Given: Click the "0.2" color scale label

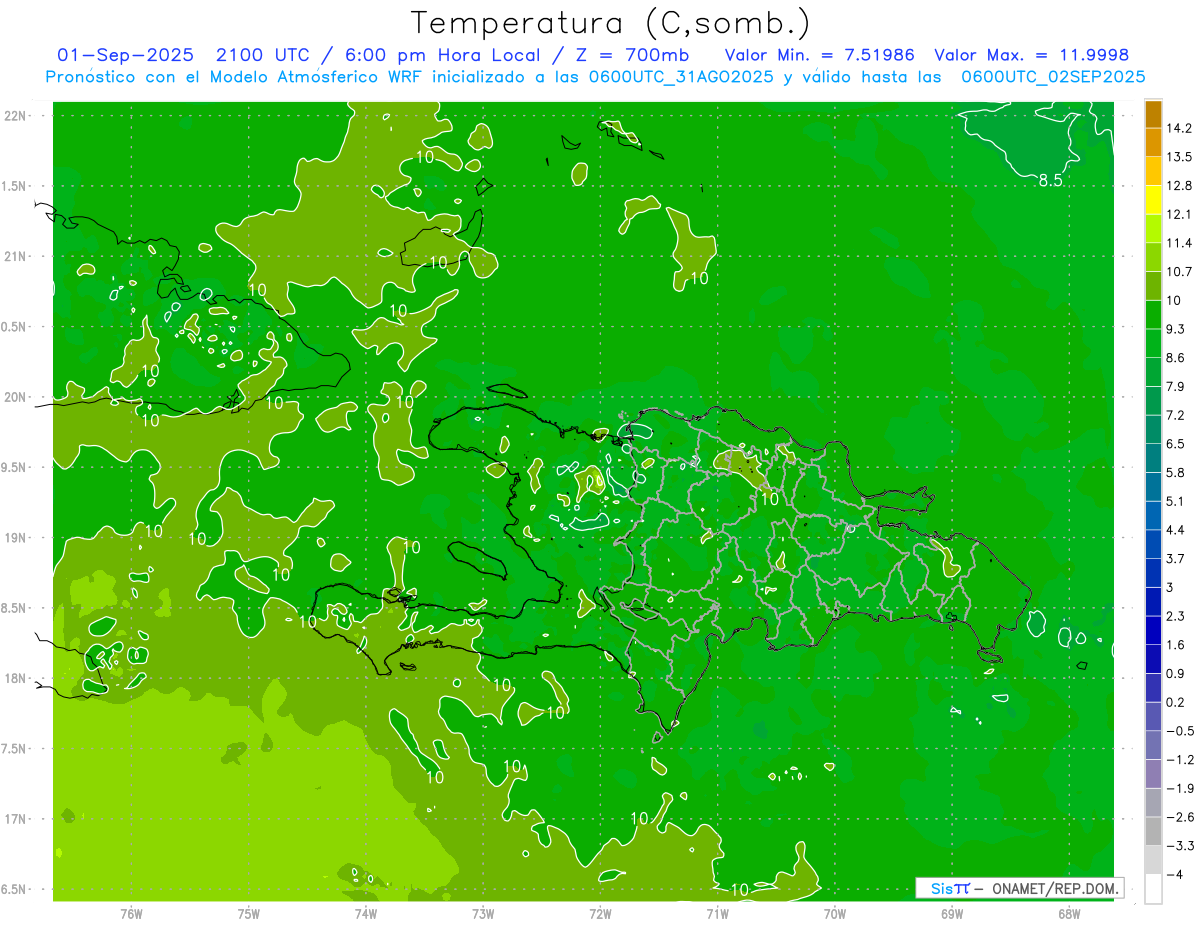Looking at the screenshot, I should point(1176,702).
